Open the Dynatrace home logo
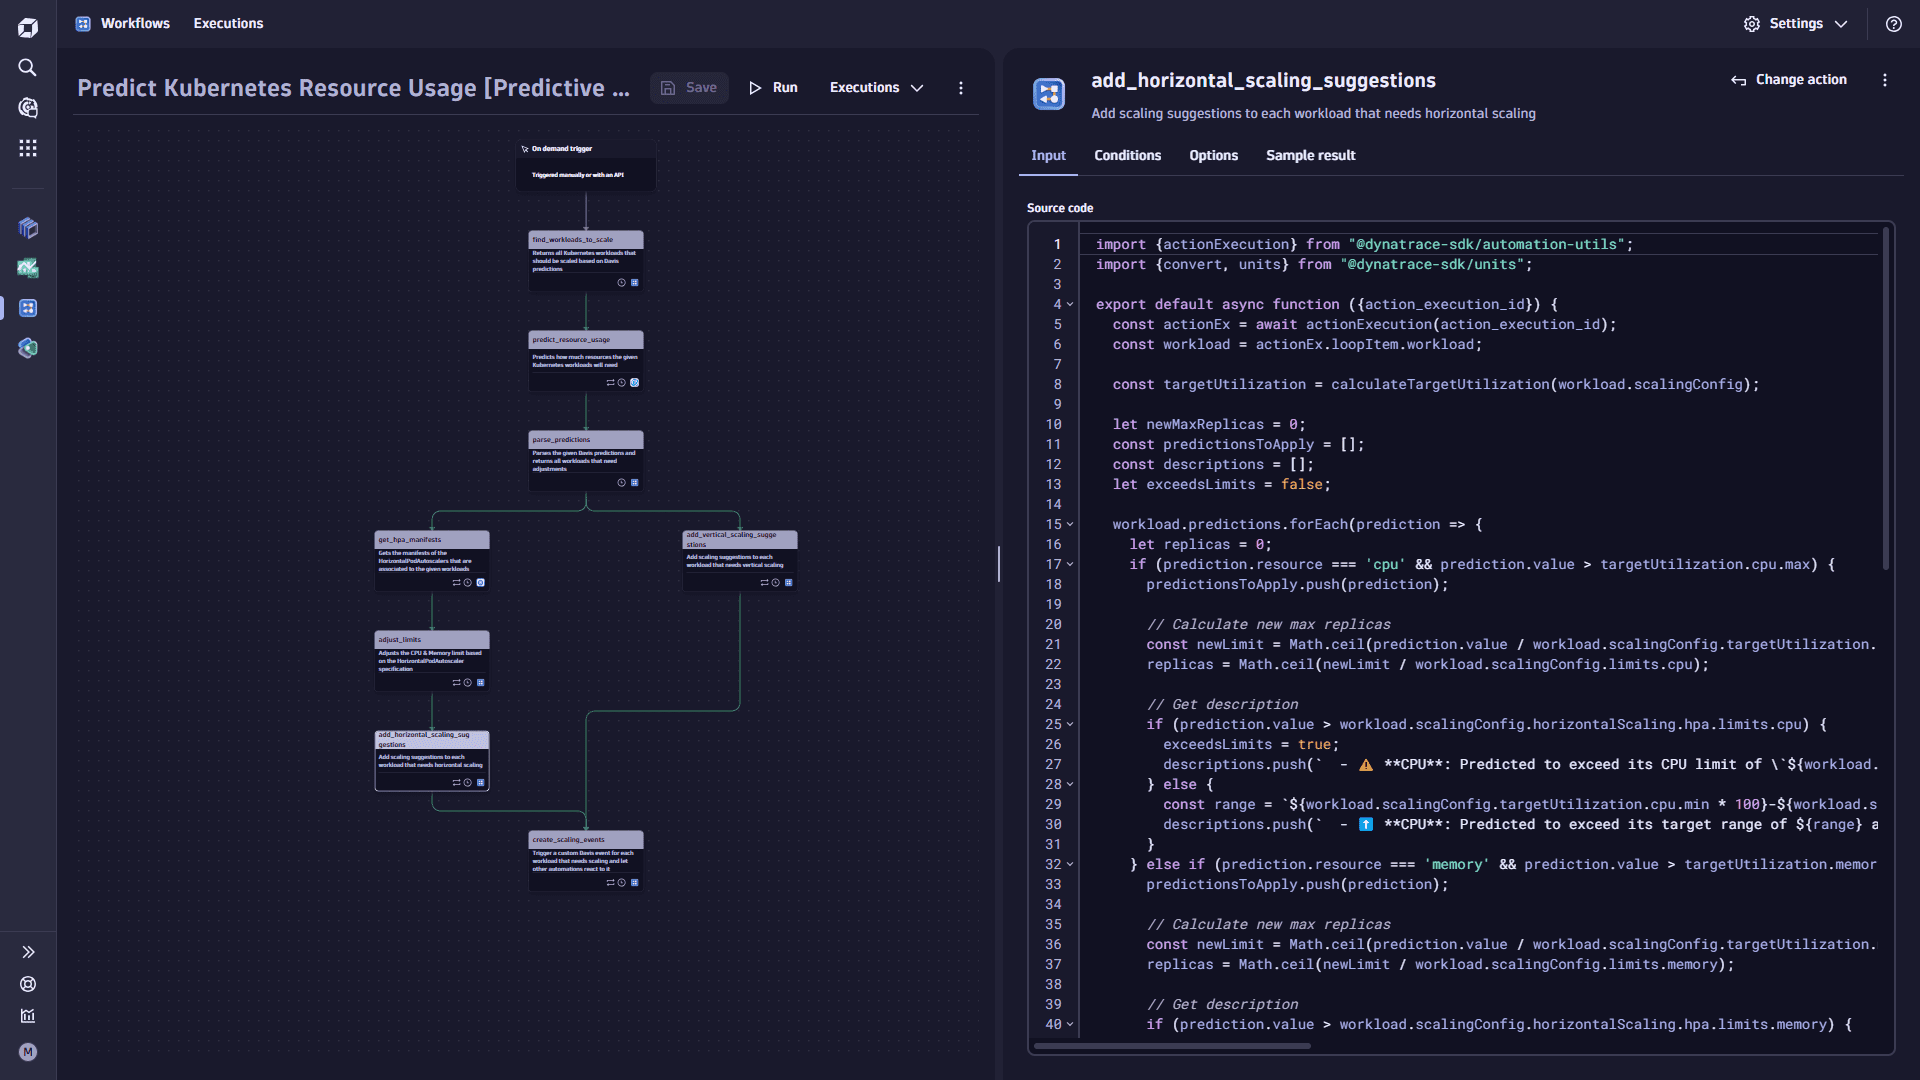This screenshot has height=1080, width=1920. click(28, 27)
